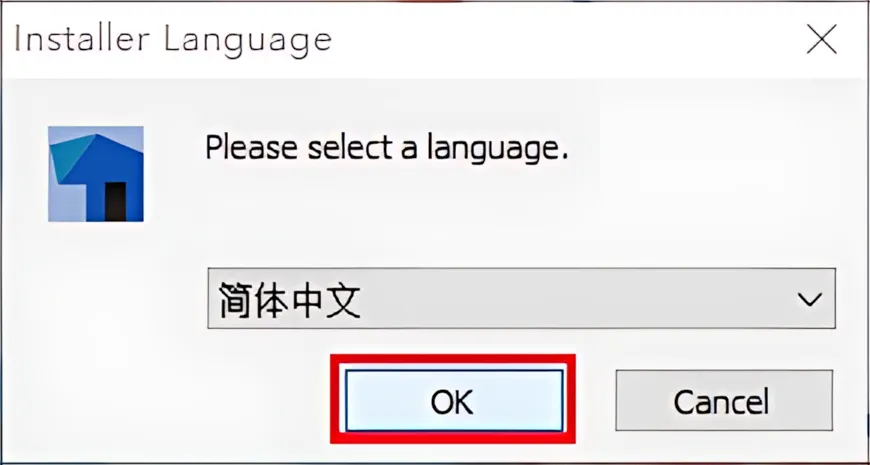Expand the language dropdown arrow
Viewport: 870px width, 465px height.
pyautogui.click(x=810, y=300)
